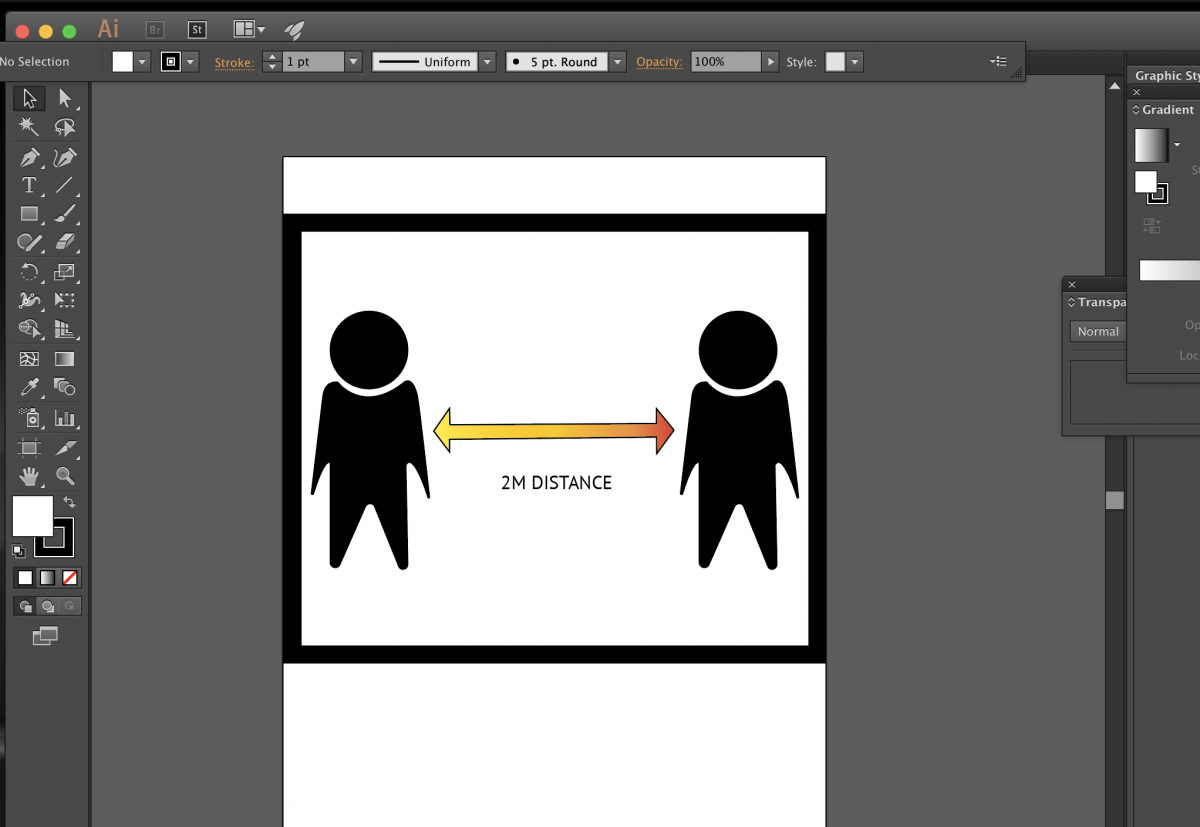Swap fill and stroke colors

(69, 502)
